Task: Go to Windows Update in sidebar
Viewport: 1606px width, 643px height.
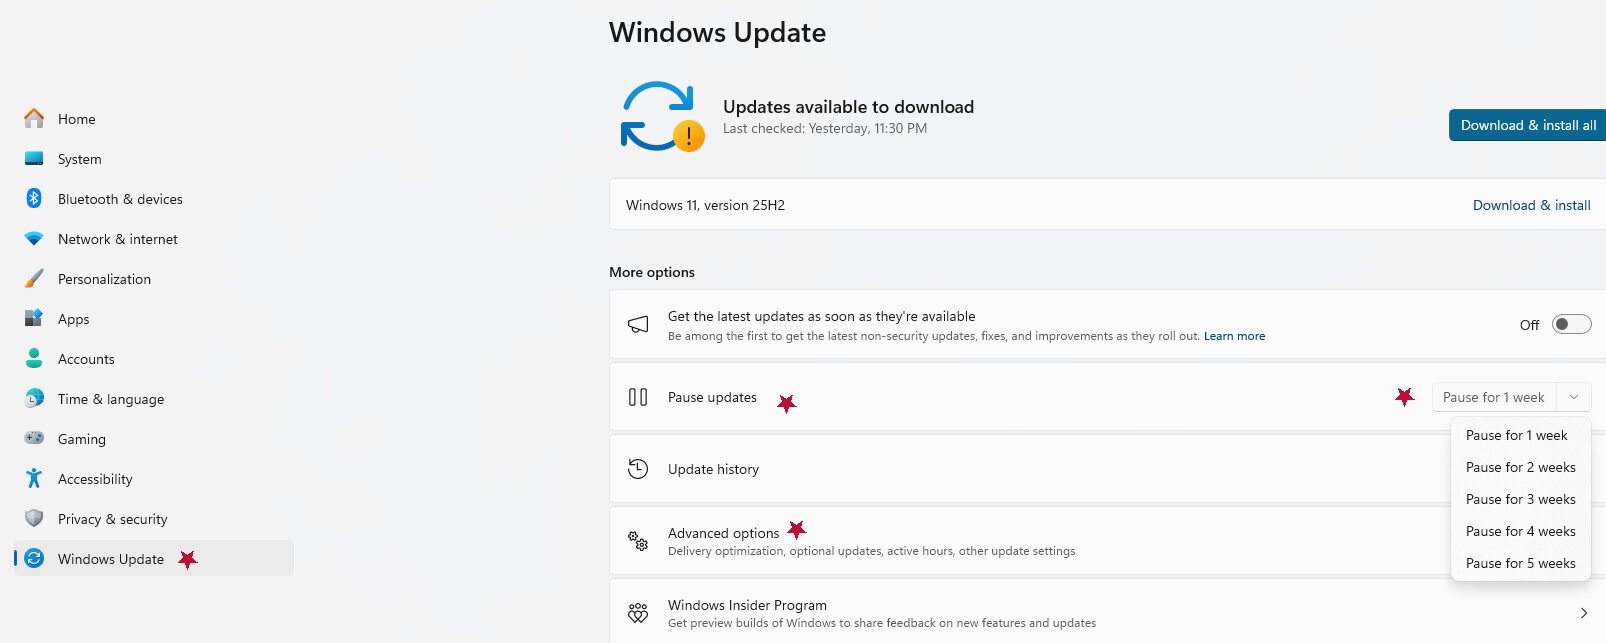Action: (x=111, y=559)
